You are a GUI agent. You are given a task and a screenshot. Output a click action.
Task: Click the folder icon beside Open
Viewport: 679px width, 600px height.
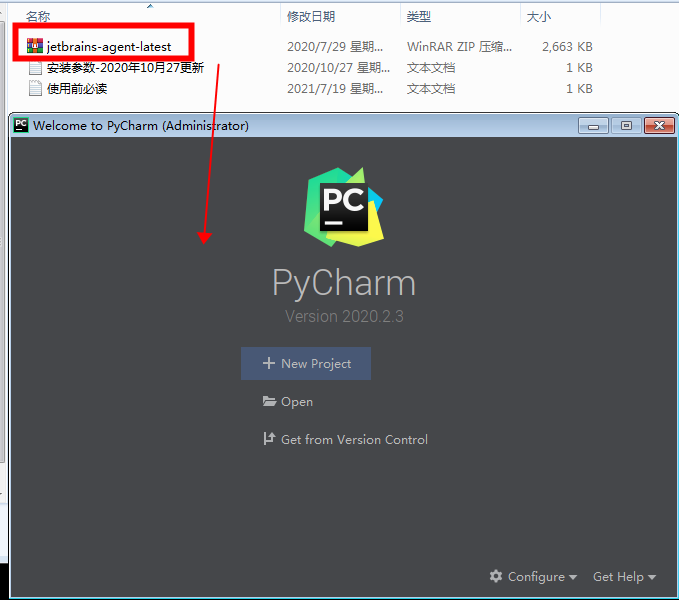269,401
